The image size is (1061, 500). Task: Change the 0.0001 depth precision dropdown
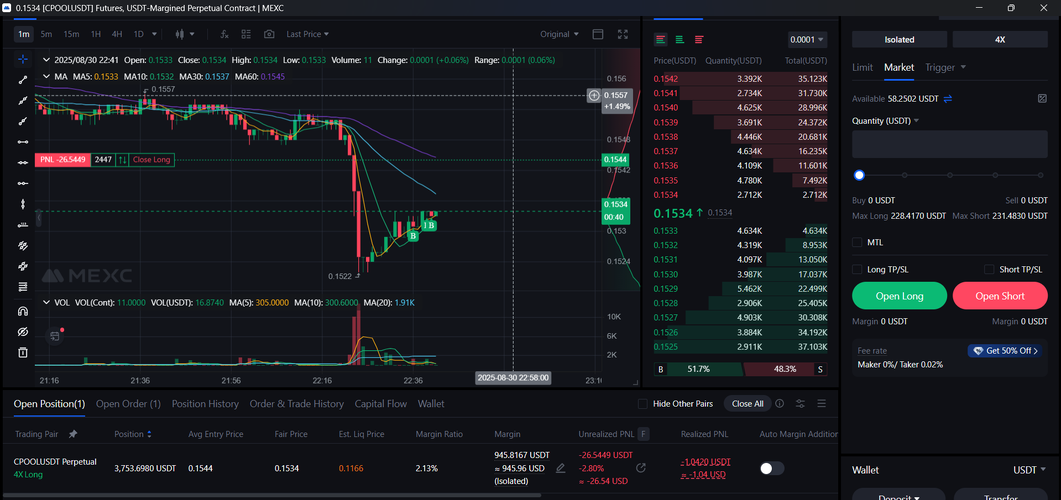pyautogui.click(x=807, y=40)
